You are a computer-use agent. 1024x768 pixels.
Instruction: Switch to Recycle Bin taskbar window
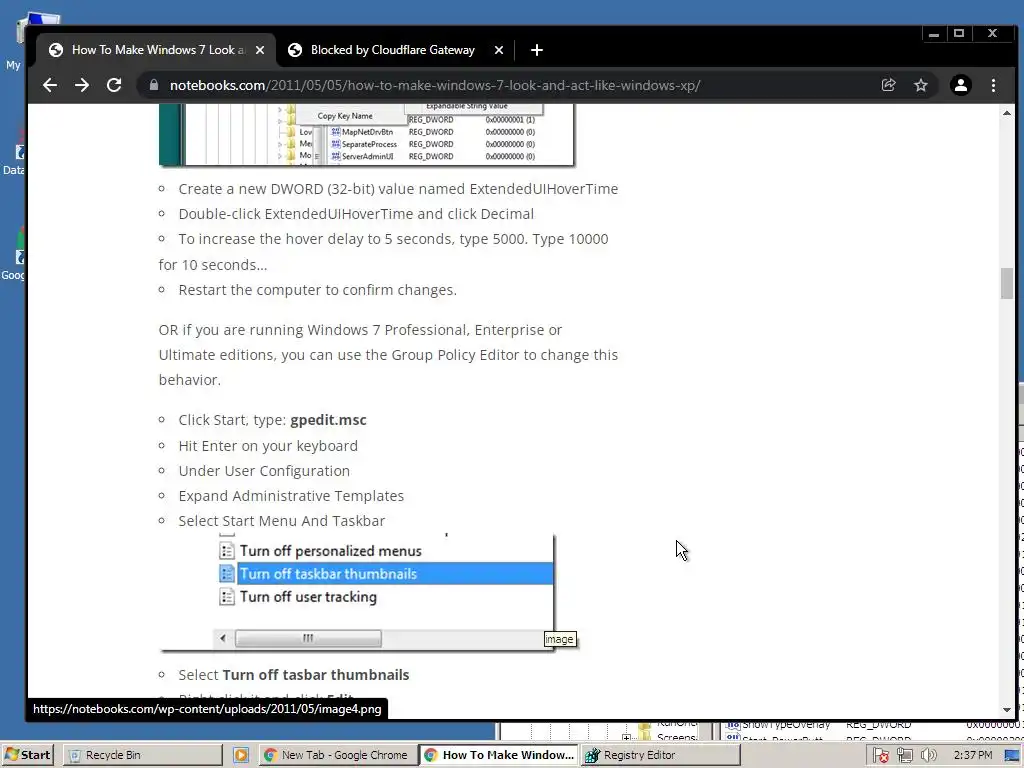pyautogui.click(x=143, y=755)
